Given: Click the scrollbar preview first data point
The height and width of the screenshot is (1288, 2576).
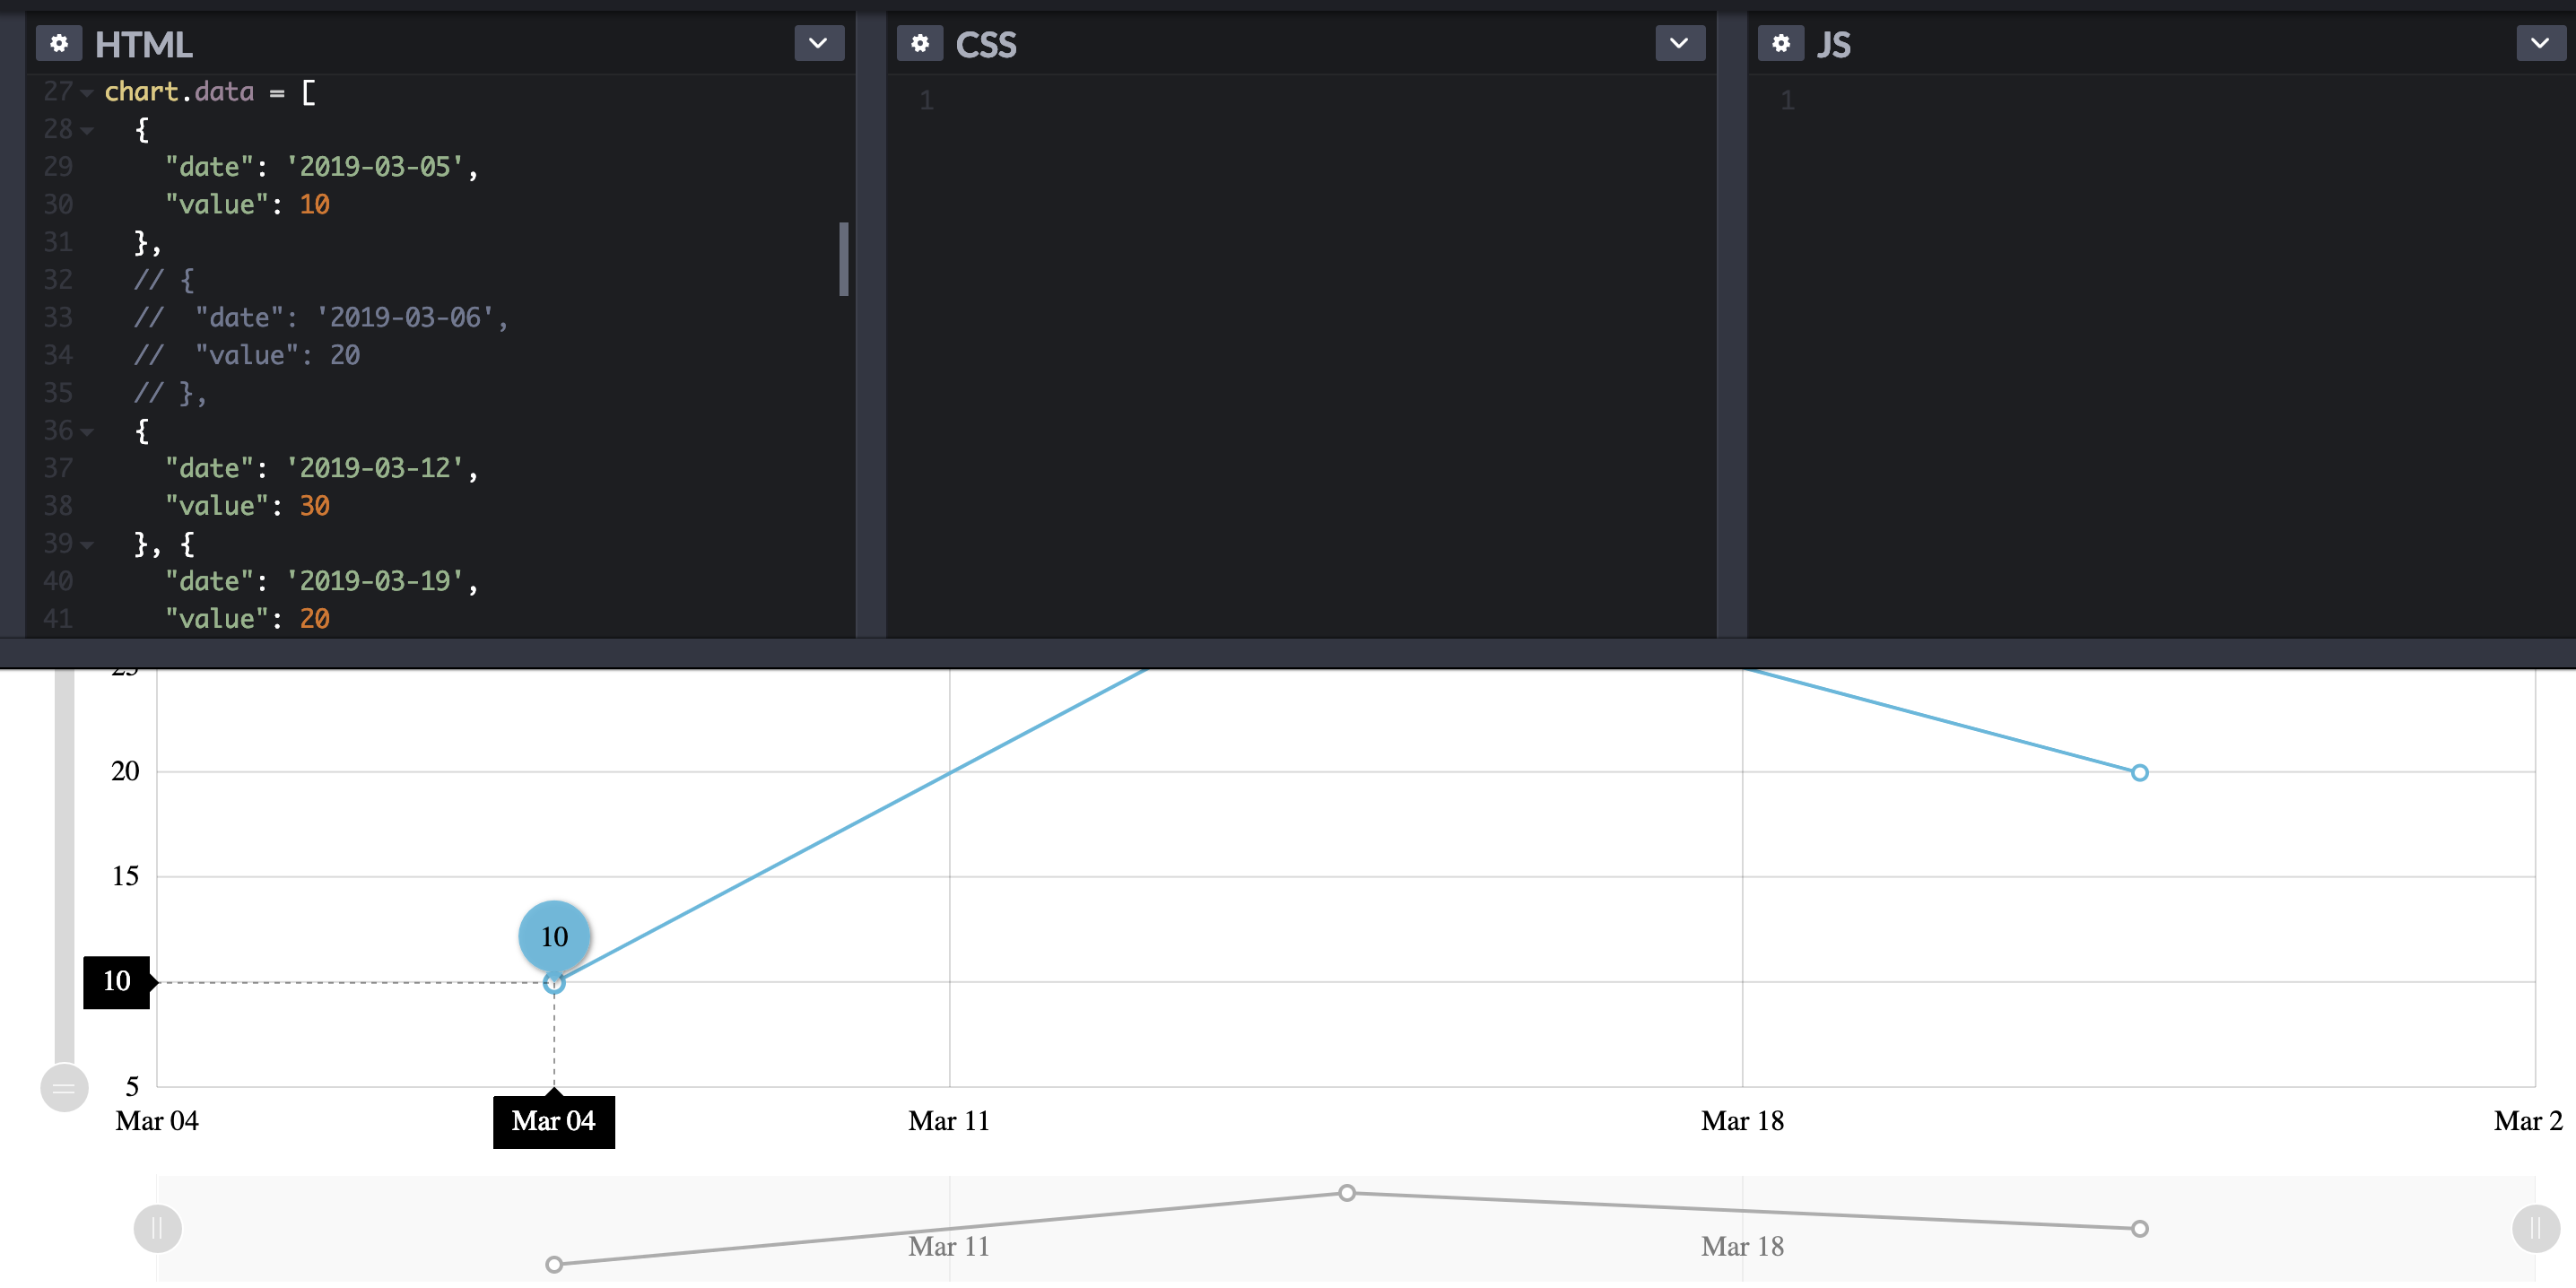Looking at the screenshot, I should point(554,1265).
